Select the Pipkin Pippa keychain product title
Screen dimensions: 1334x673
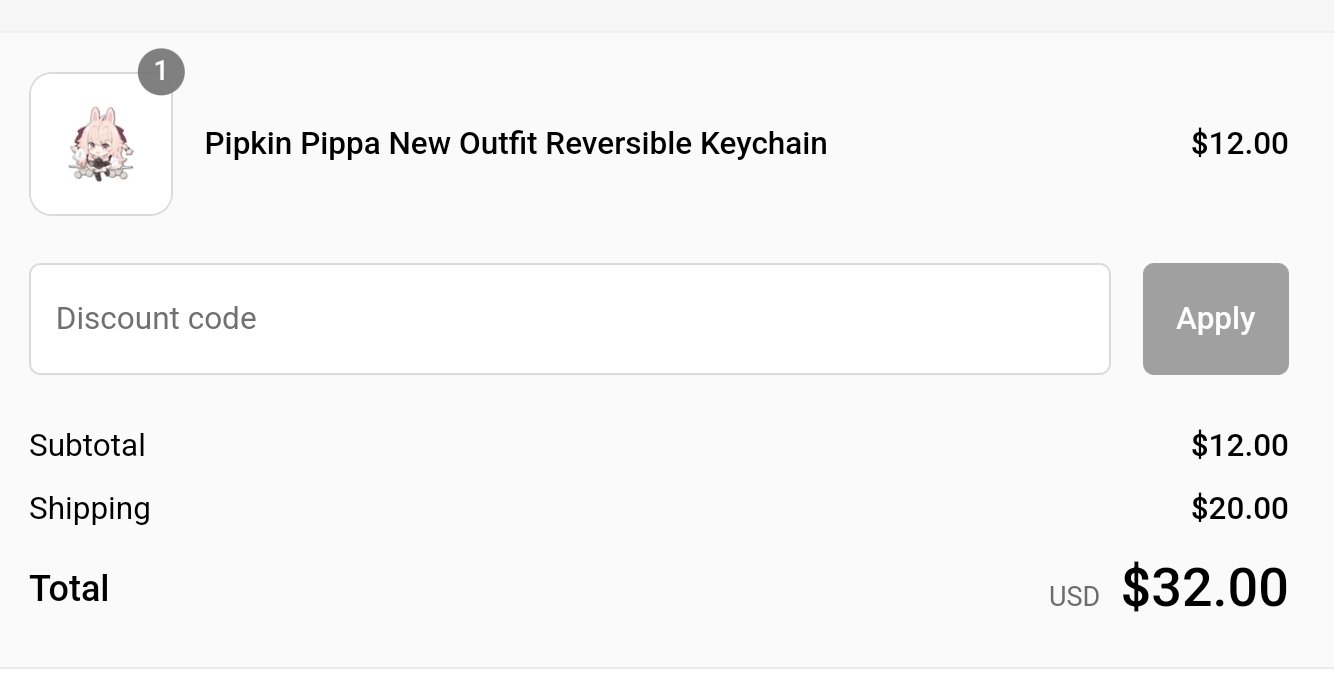point(515,144)
